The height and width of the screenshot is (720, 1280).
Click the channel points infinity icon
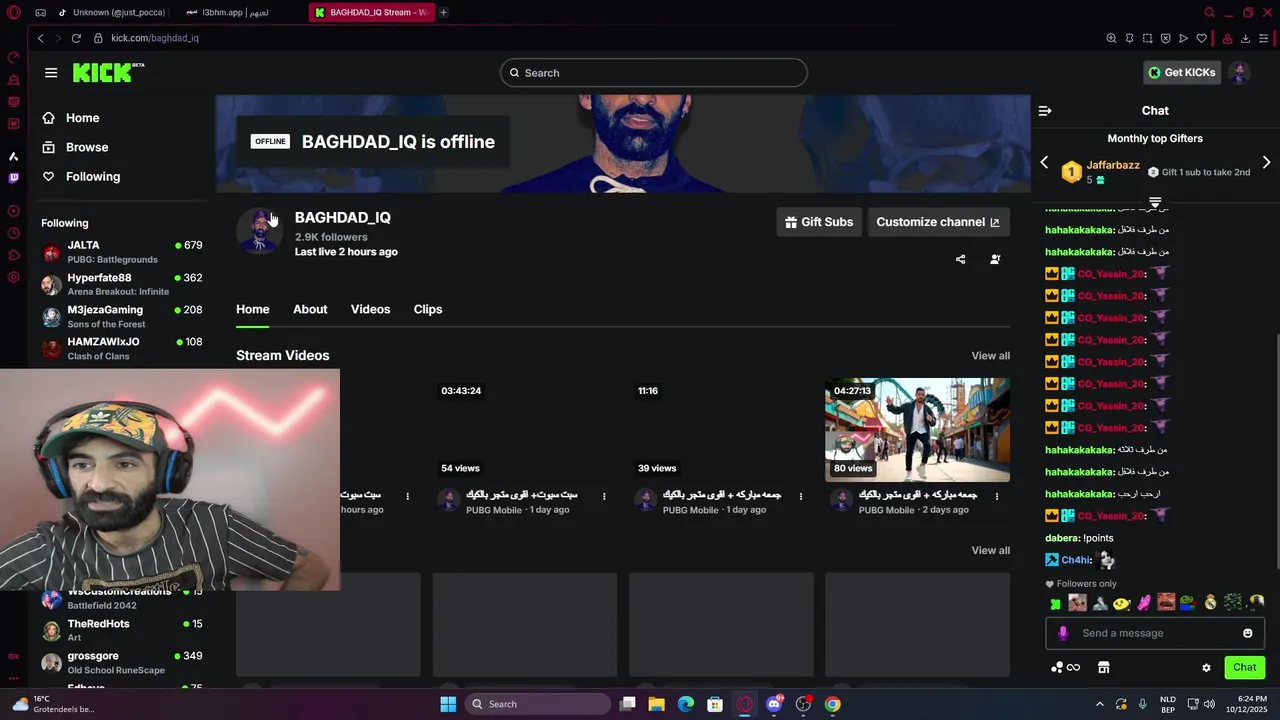(x=1066, y=667)
